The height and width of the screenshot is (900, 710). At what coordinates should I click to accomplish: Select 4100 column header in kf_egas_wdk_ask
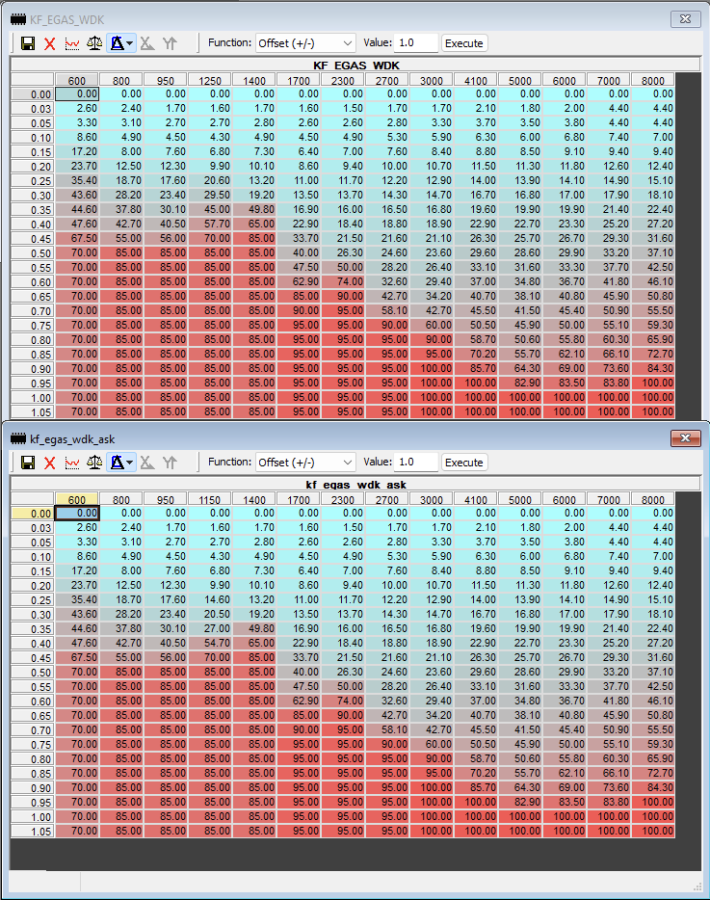[476, 499]
